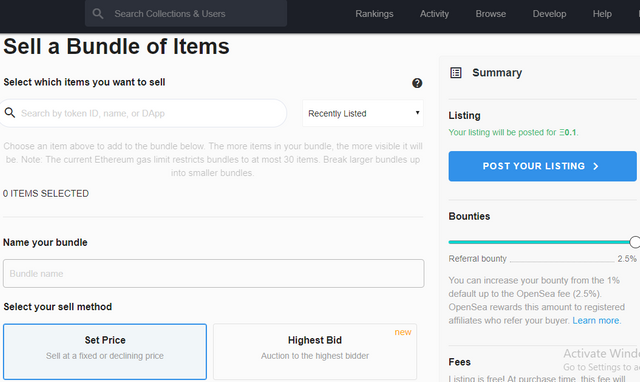The height and width of the screenshot is (382, 640).
Task: Open the Activity menu
Action: [x=434, y=13]
